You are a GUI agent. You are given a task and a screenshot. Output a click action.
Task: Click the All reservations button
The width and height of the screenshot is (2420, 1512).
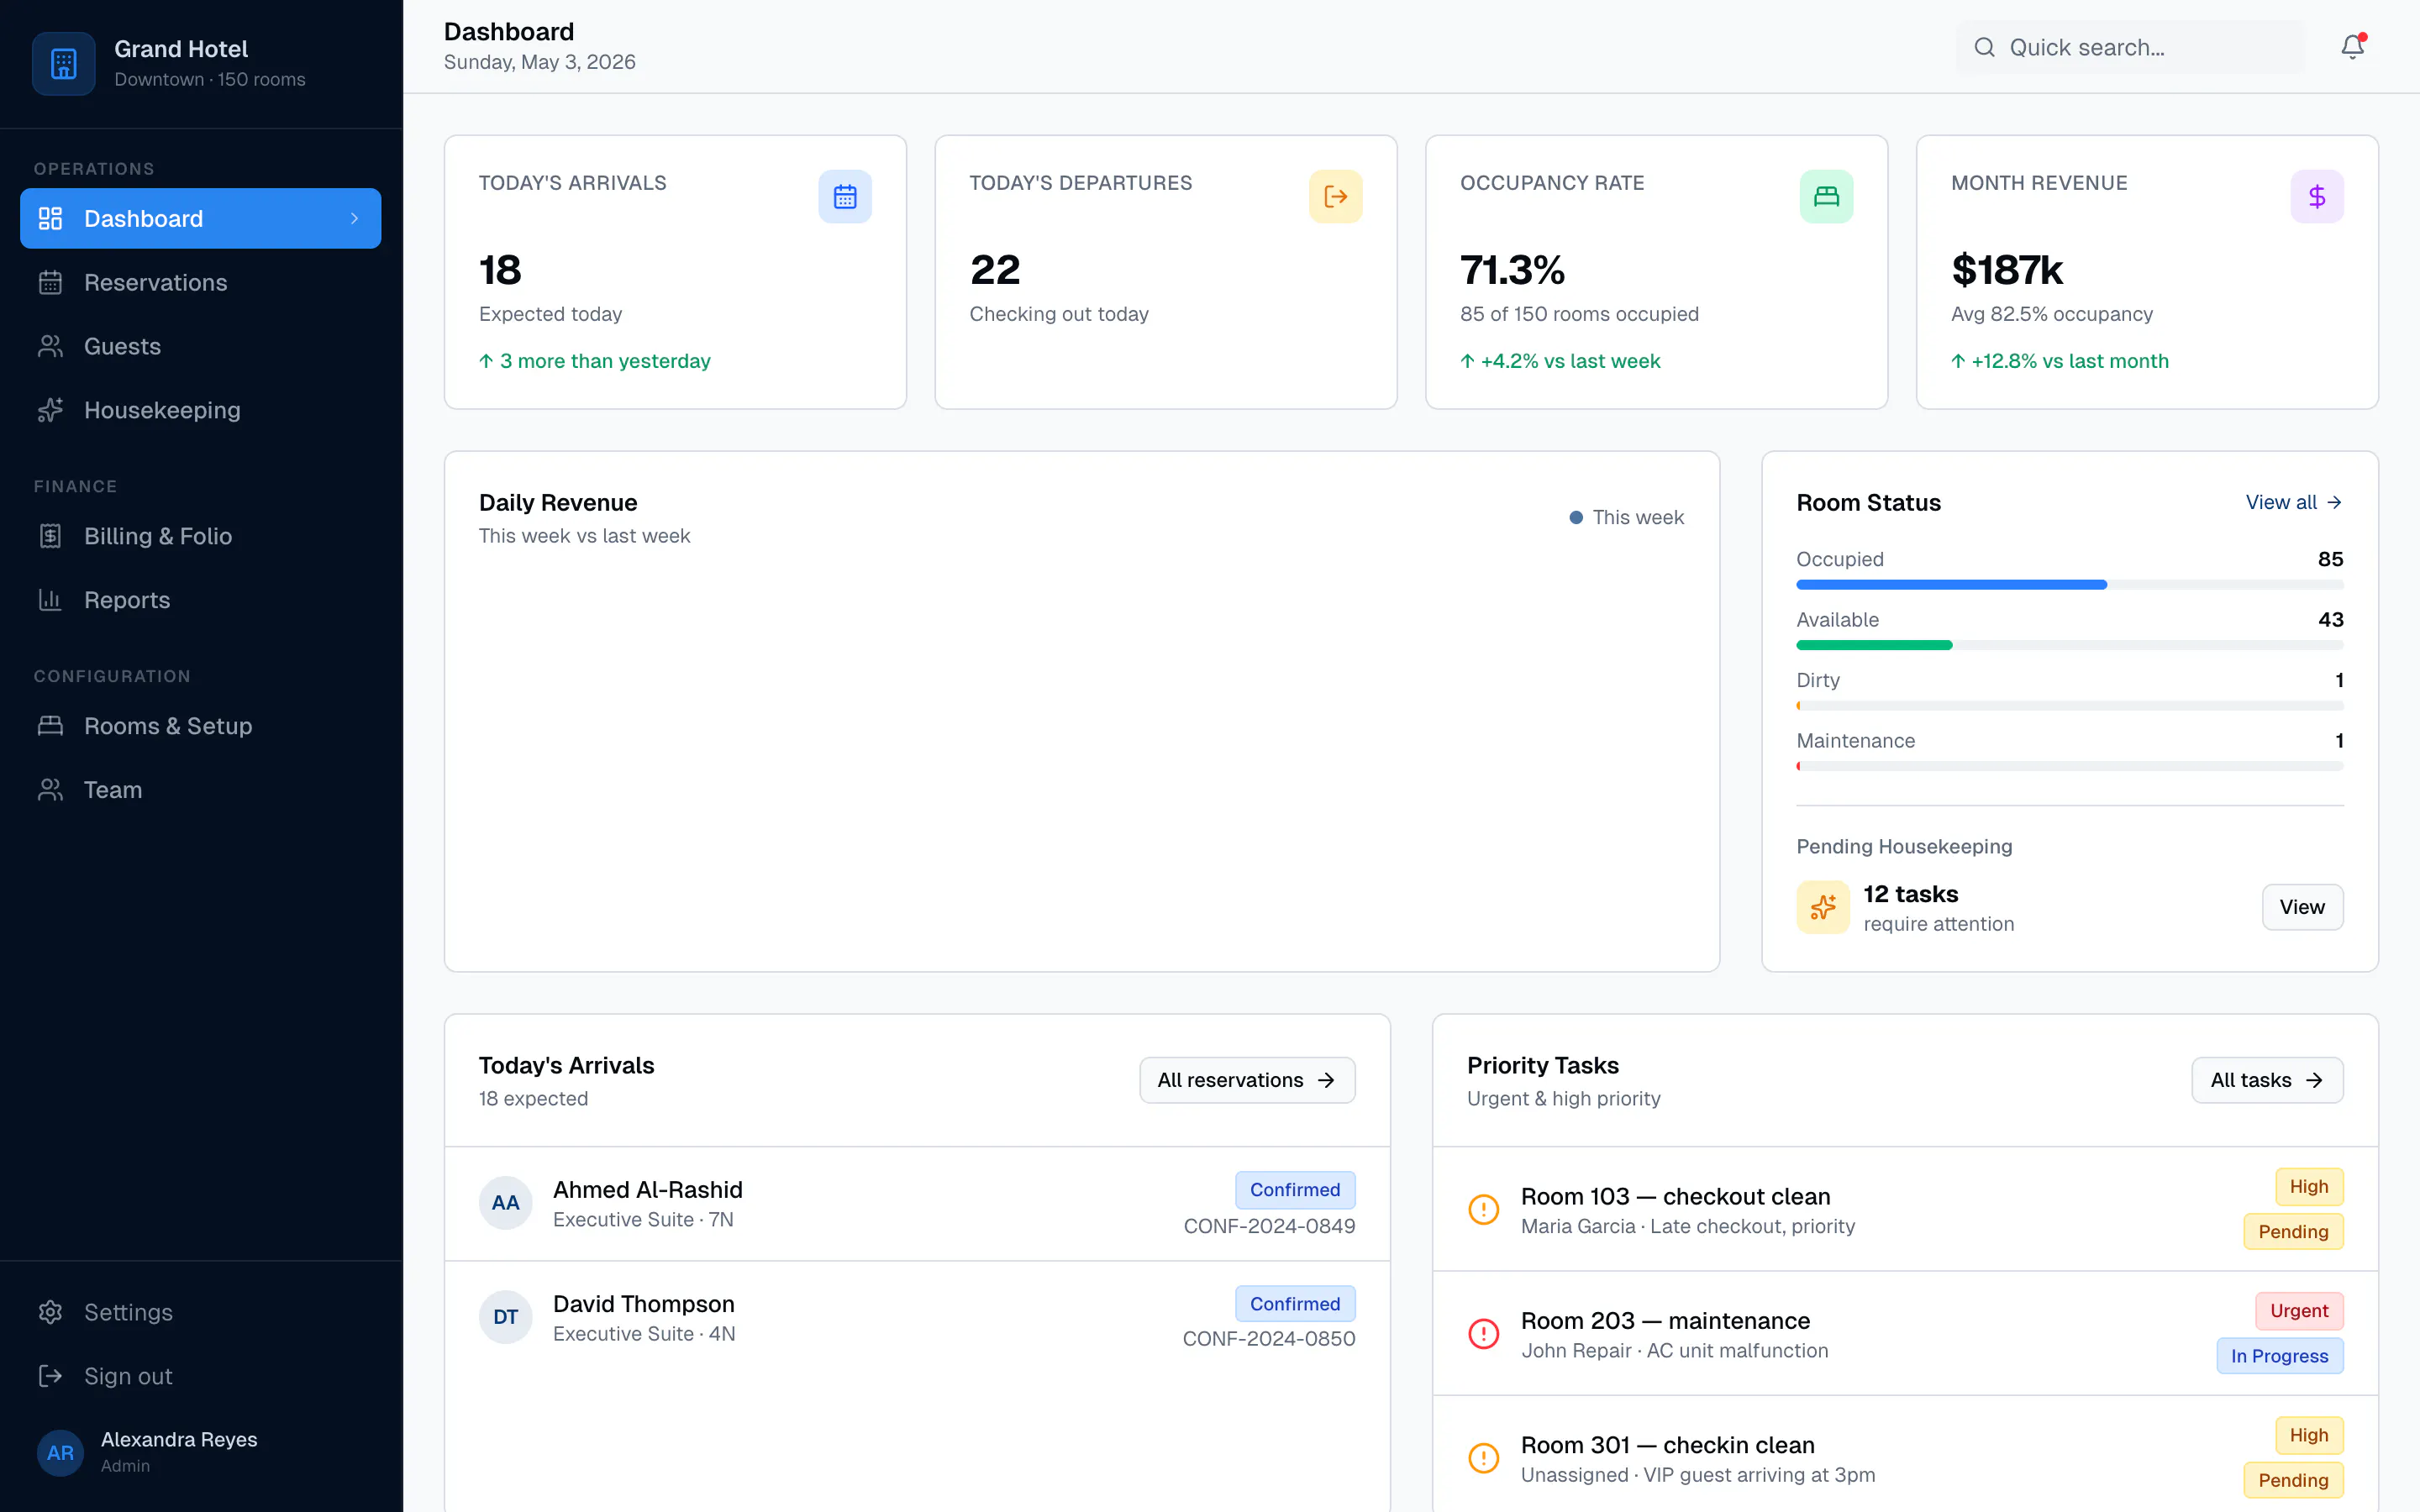[1247, 1080]
